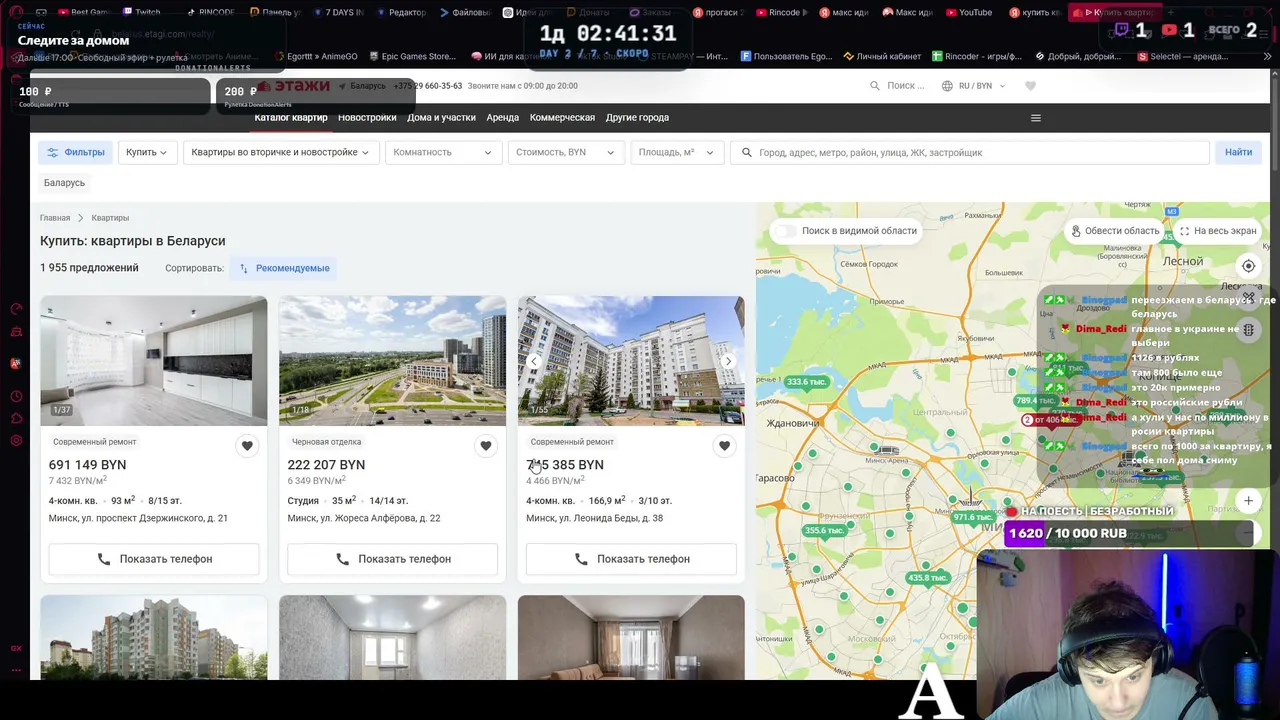This screenshot has height=720, width=1280.
Task: Open the extensions cube icon in browser sidebar
Action: tap(16, 418)
